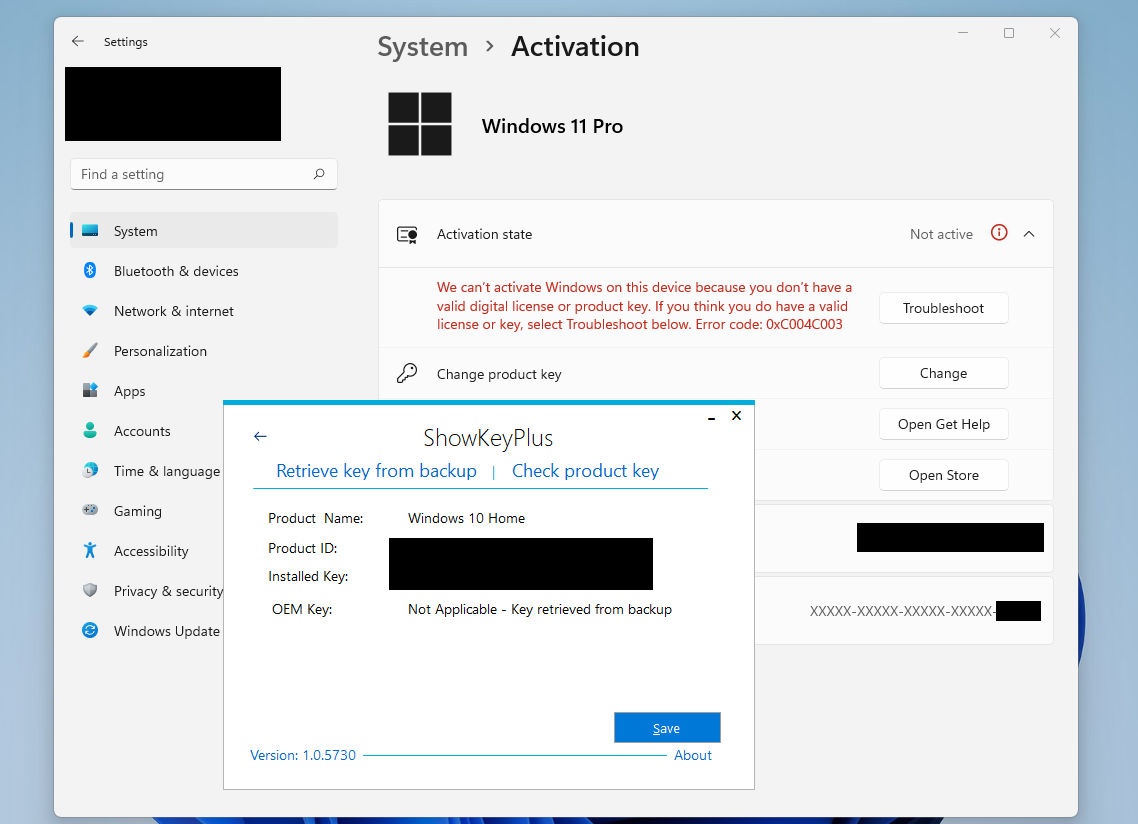This screenshot has height=824, width=1138.
Task: Click the Windows logo beside Windows 11 Pro
Action: 419,124
